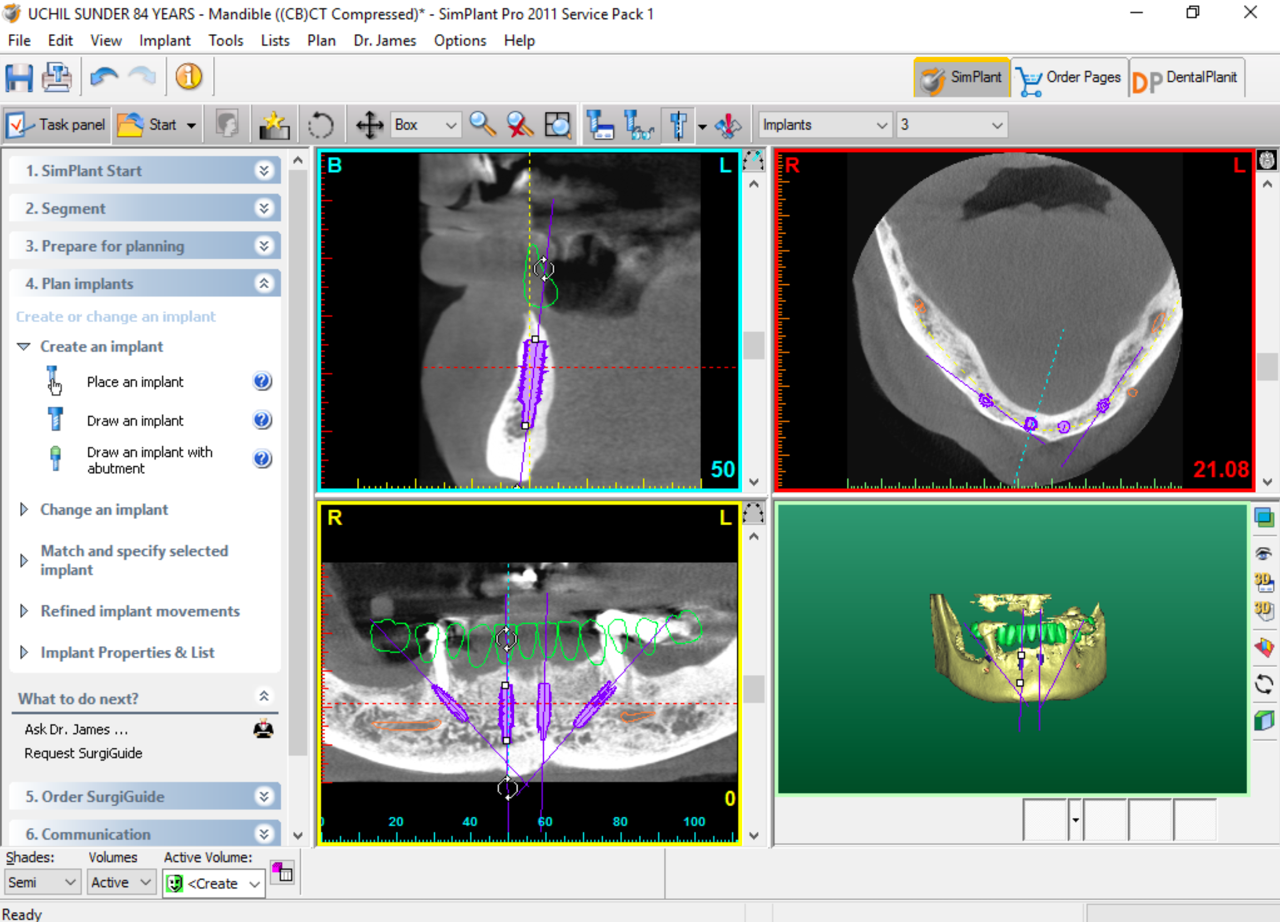
Task: Click Request SurgiGuide link
Action: click(83, 753)
